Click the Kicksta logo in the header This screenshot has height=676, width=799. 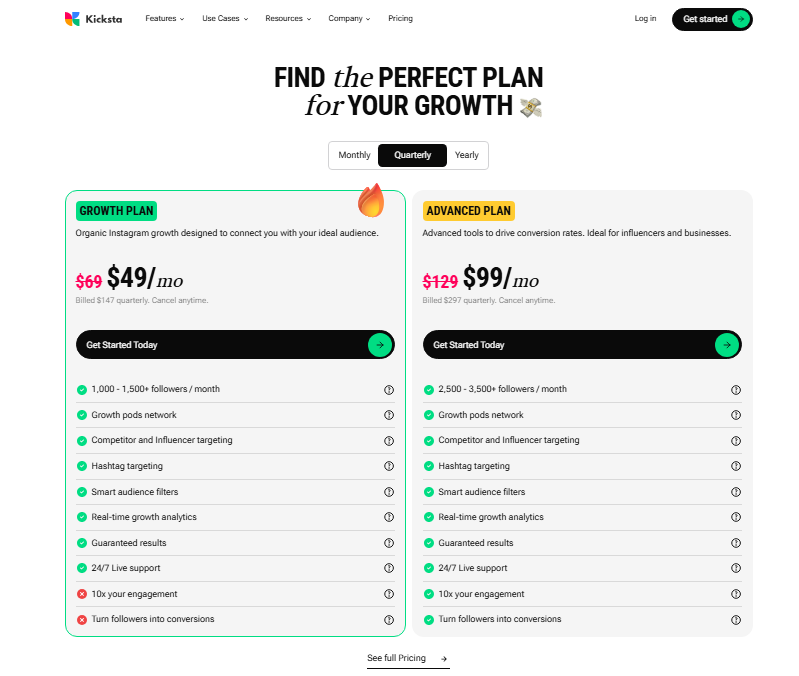click(93, 19)
